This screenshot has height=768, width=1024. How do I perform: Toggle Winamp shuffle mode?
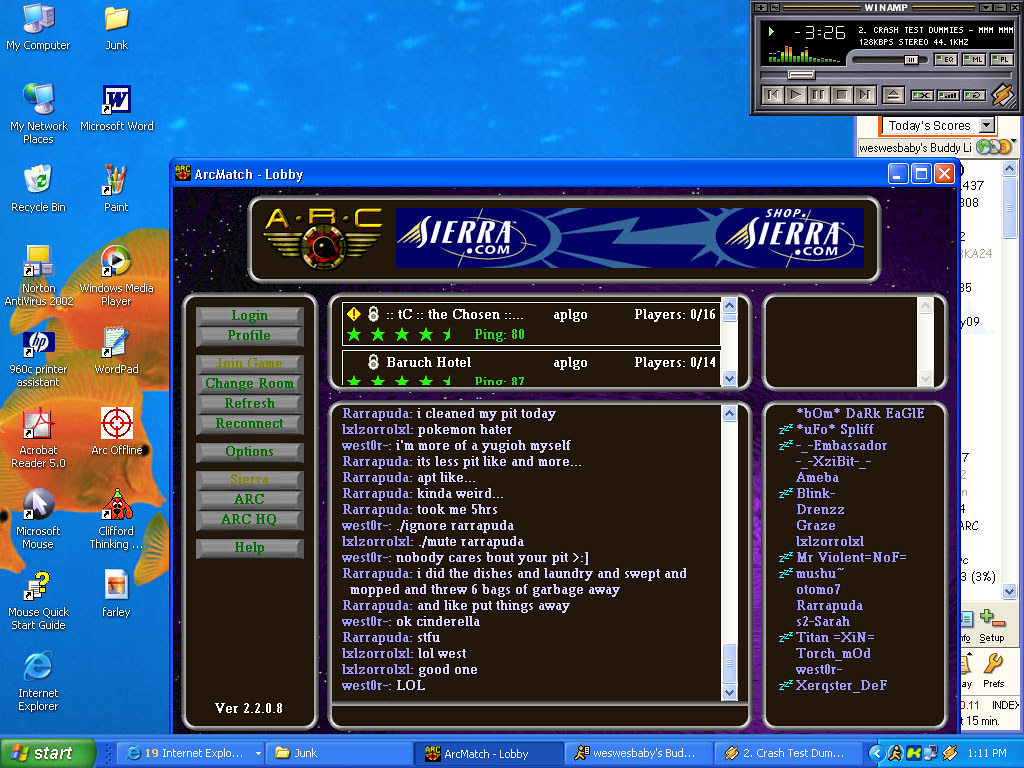point(921,95)
